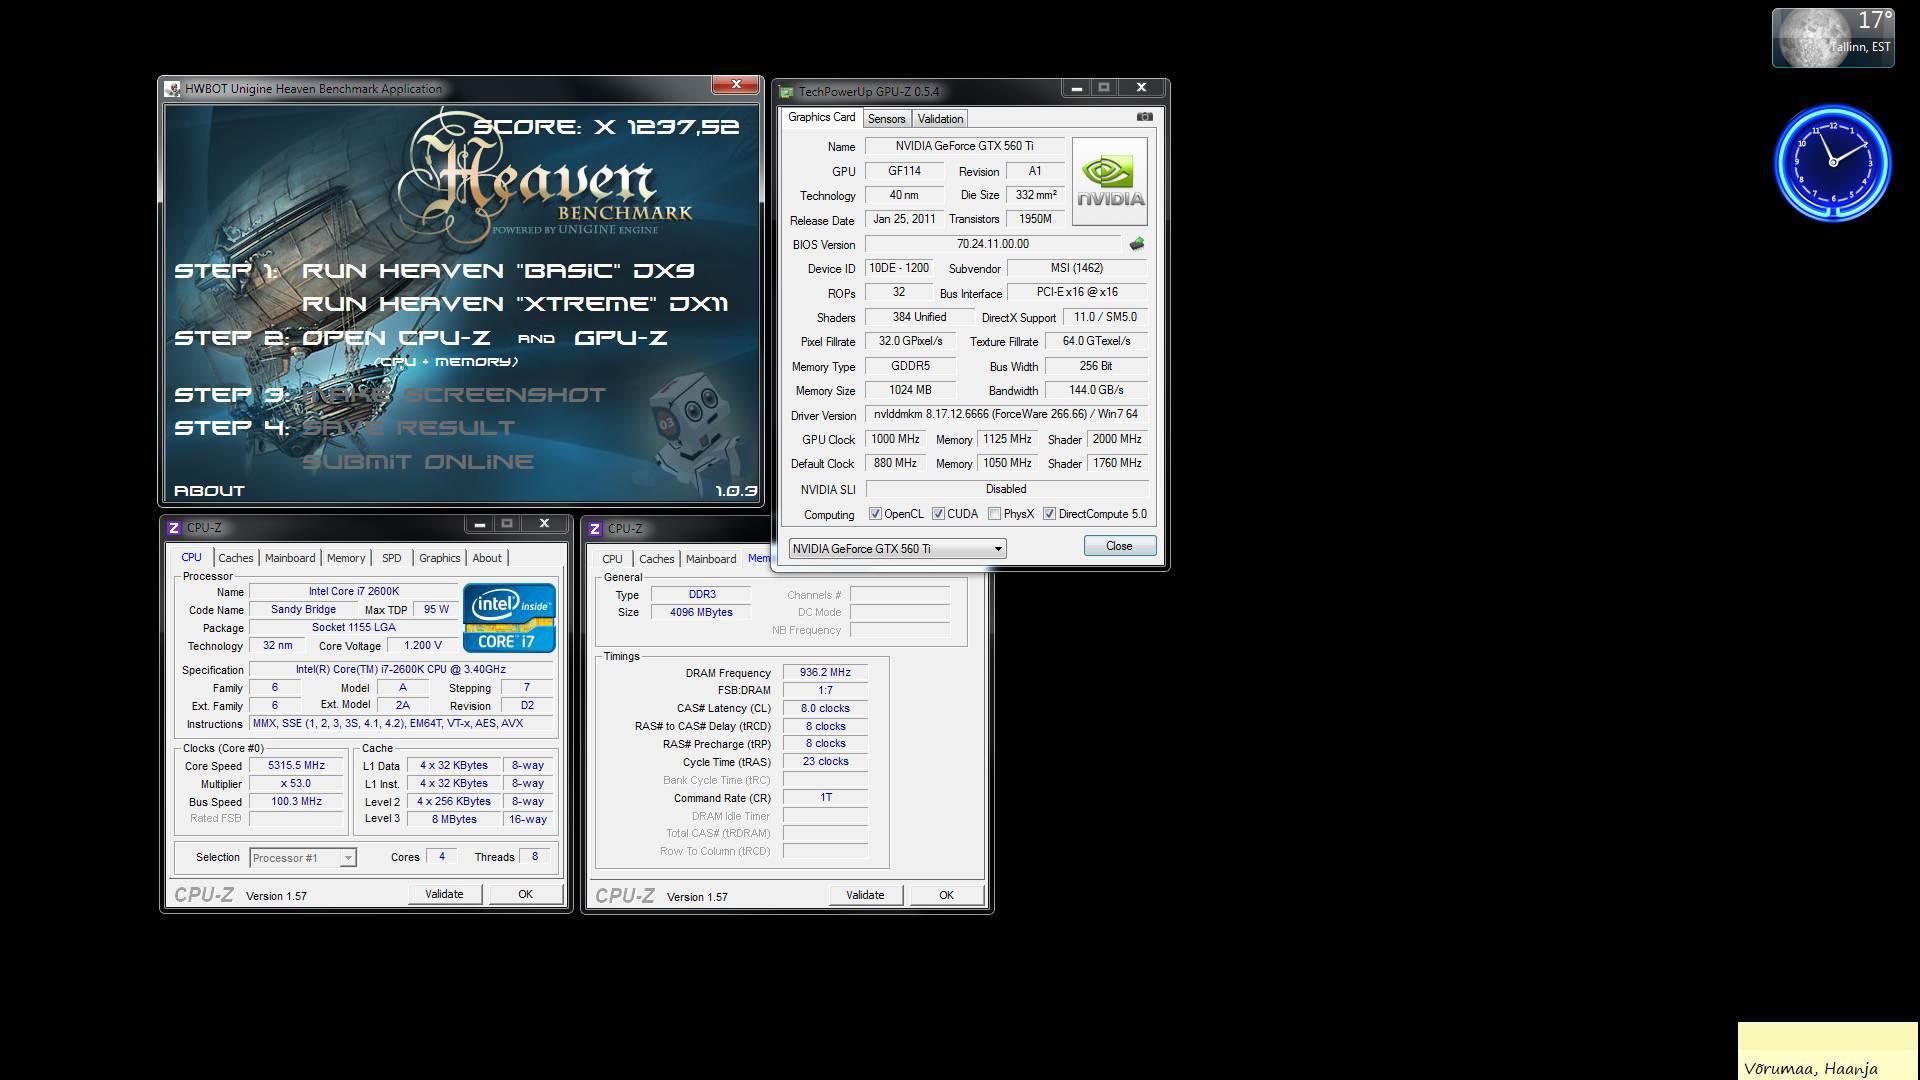Open the GPU selection dropdown in GPU-Z

click(897, 548)
